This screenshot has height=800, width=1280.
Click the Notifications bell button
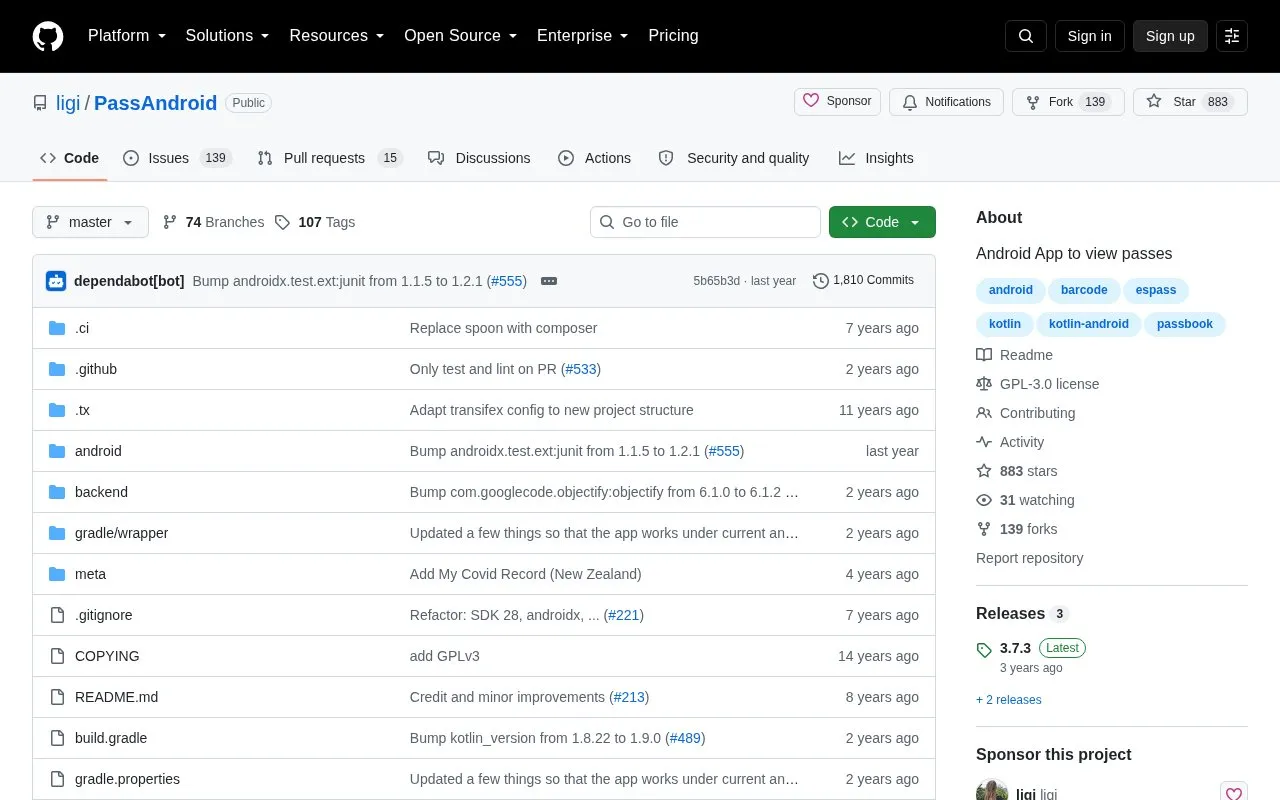(x=946, y=102)
